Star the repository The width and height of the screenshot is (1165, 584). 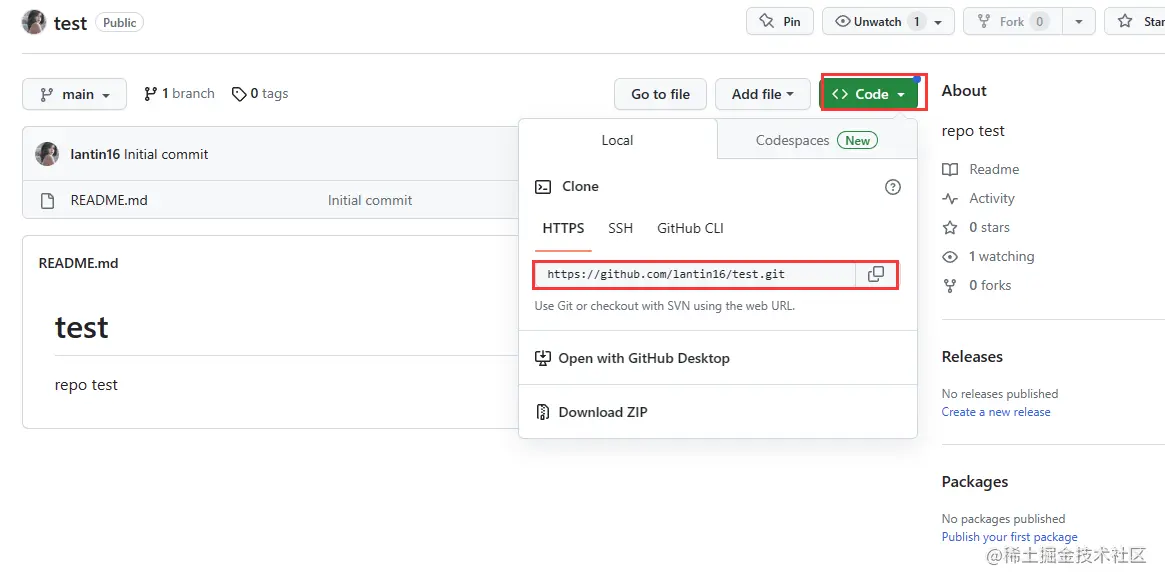pos(1135,22)
